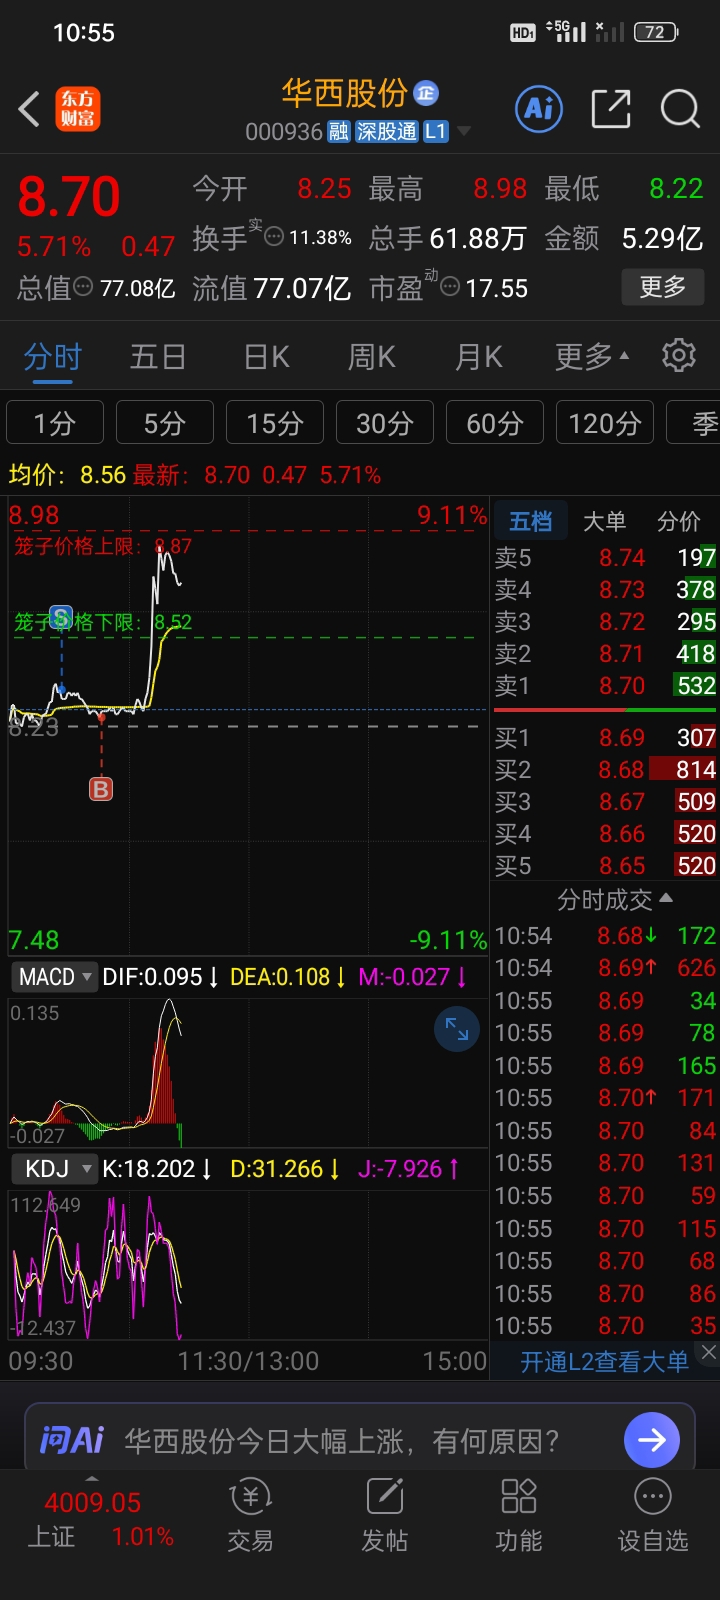Choose the 1分 interval button
Viewport: 720px width, 1600px height.
55,423
